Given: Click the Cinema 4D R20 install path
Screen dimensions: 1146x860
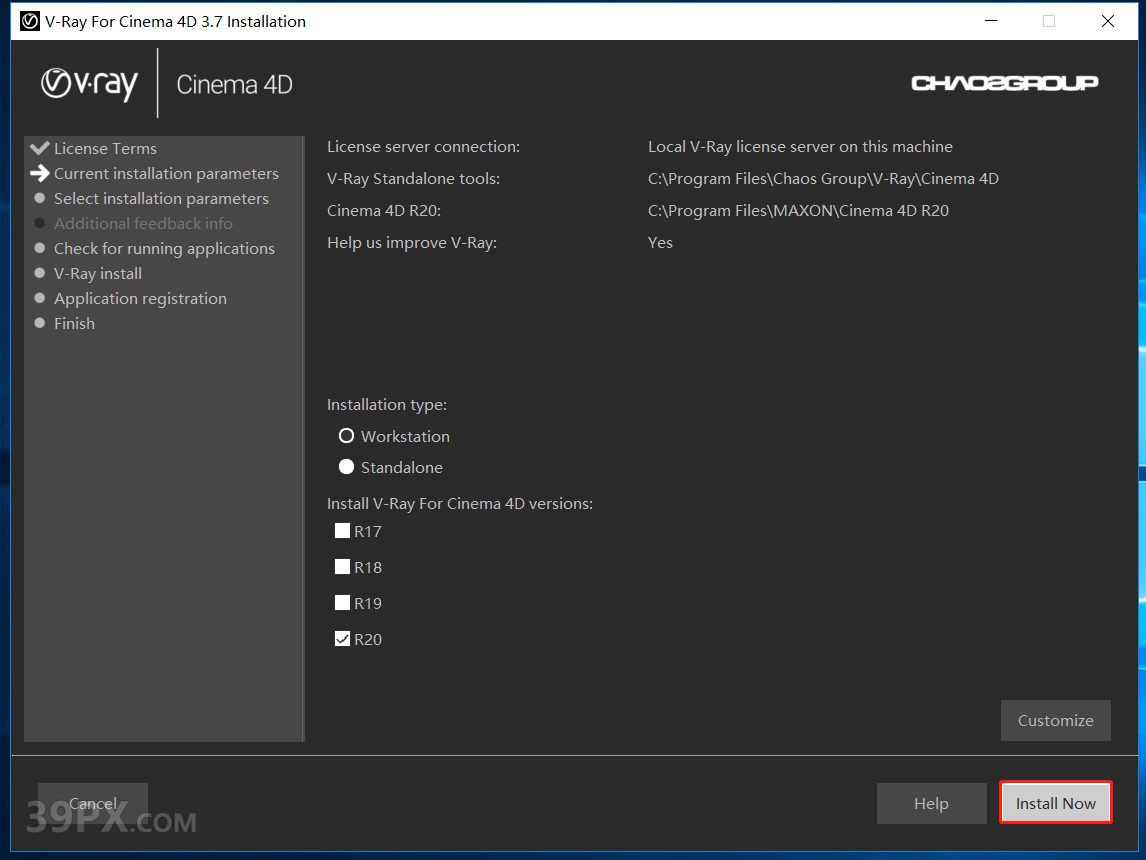Looking at the screenshot, I should click(x=798, y=210).
